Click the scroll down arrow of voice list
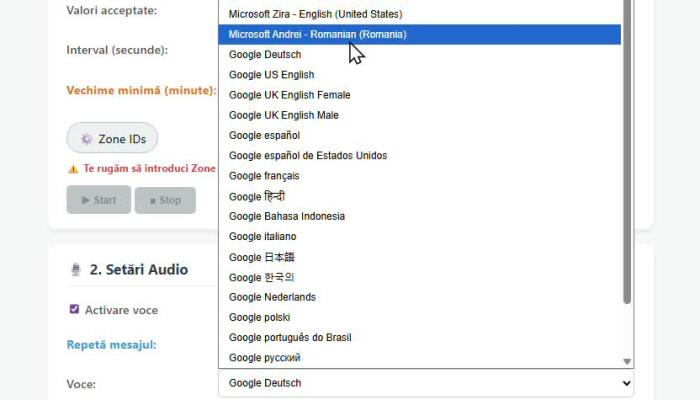The image size is (700, 400). coord(627,361)
